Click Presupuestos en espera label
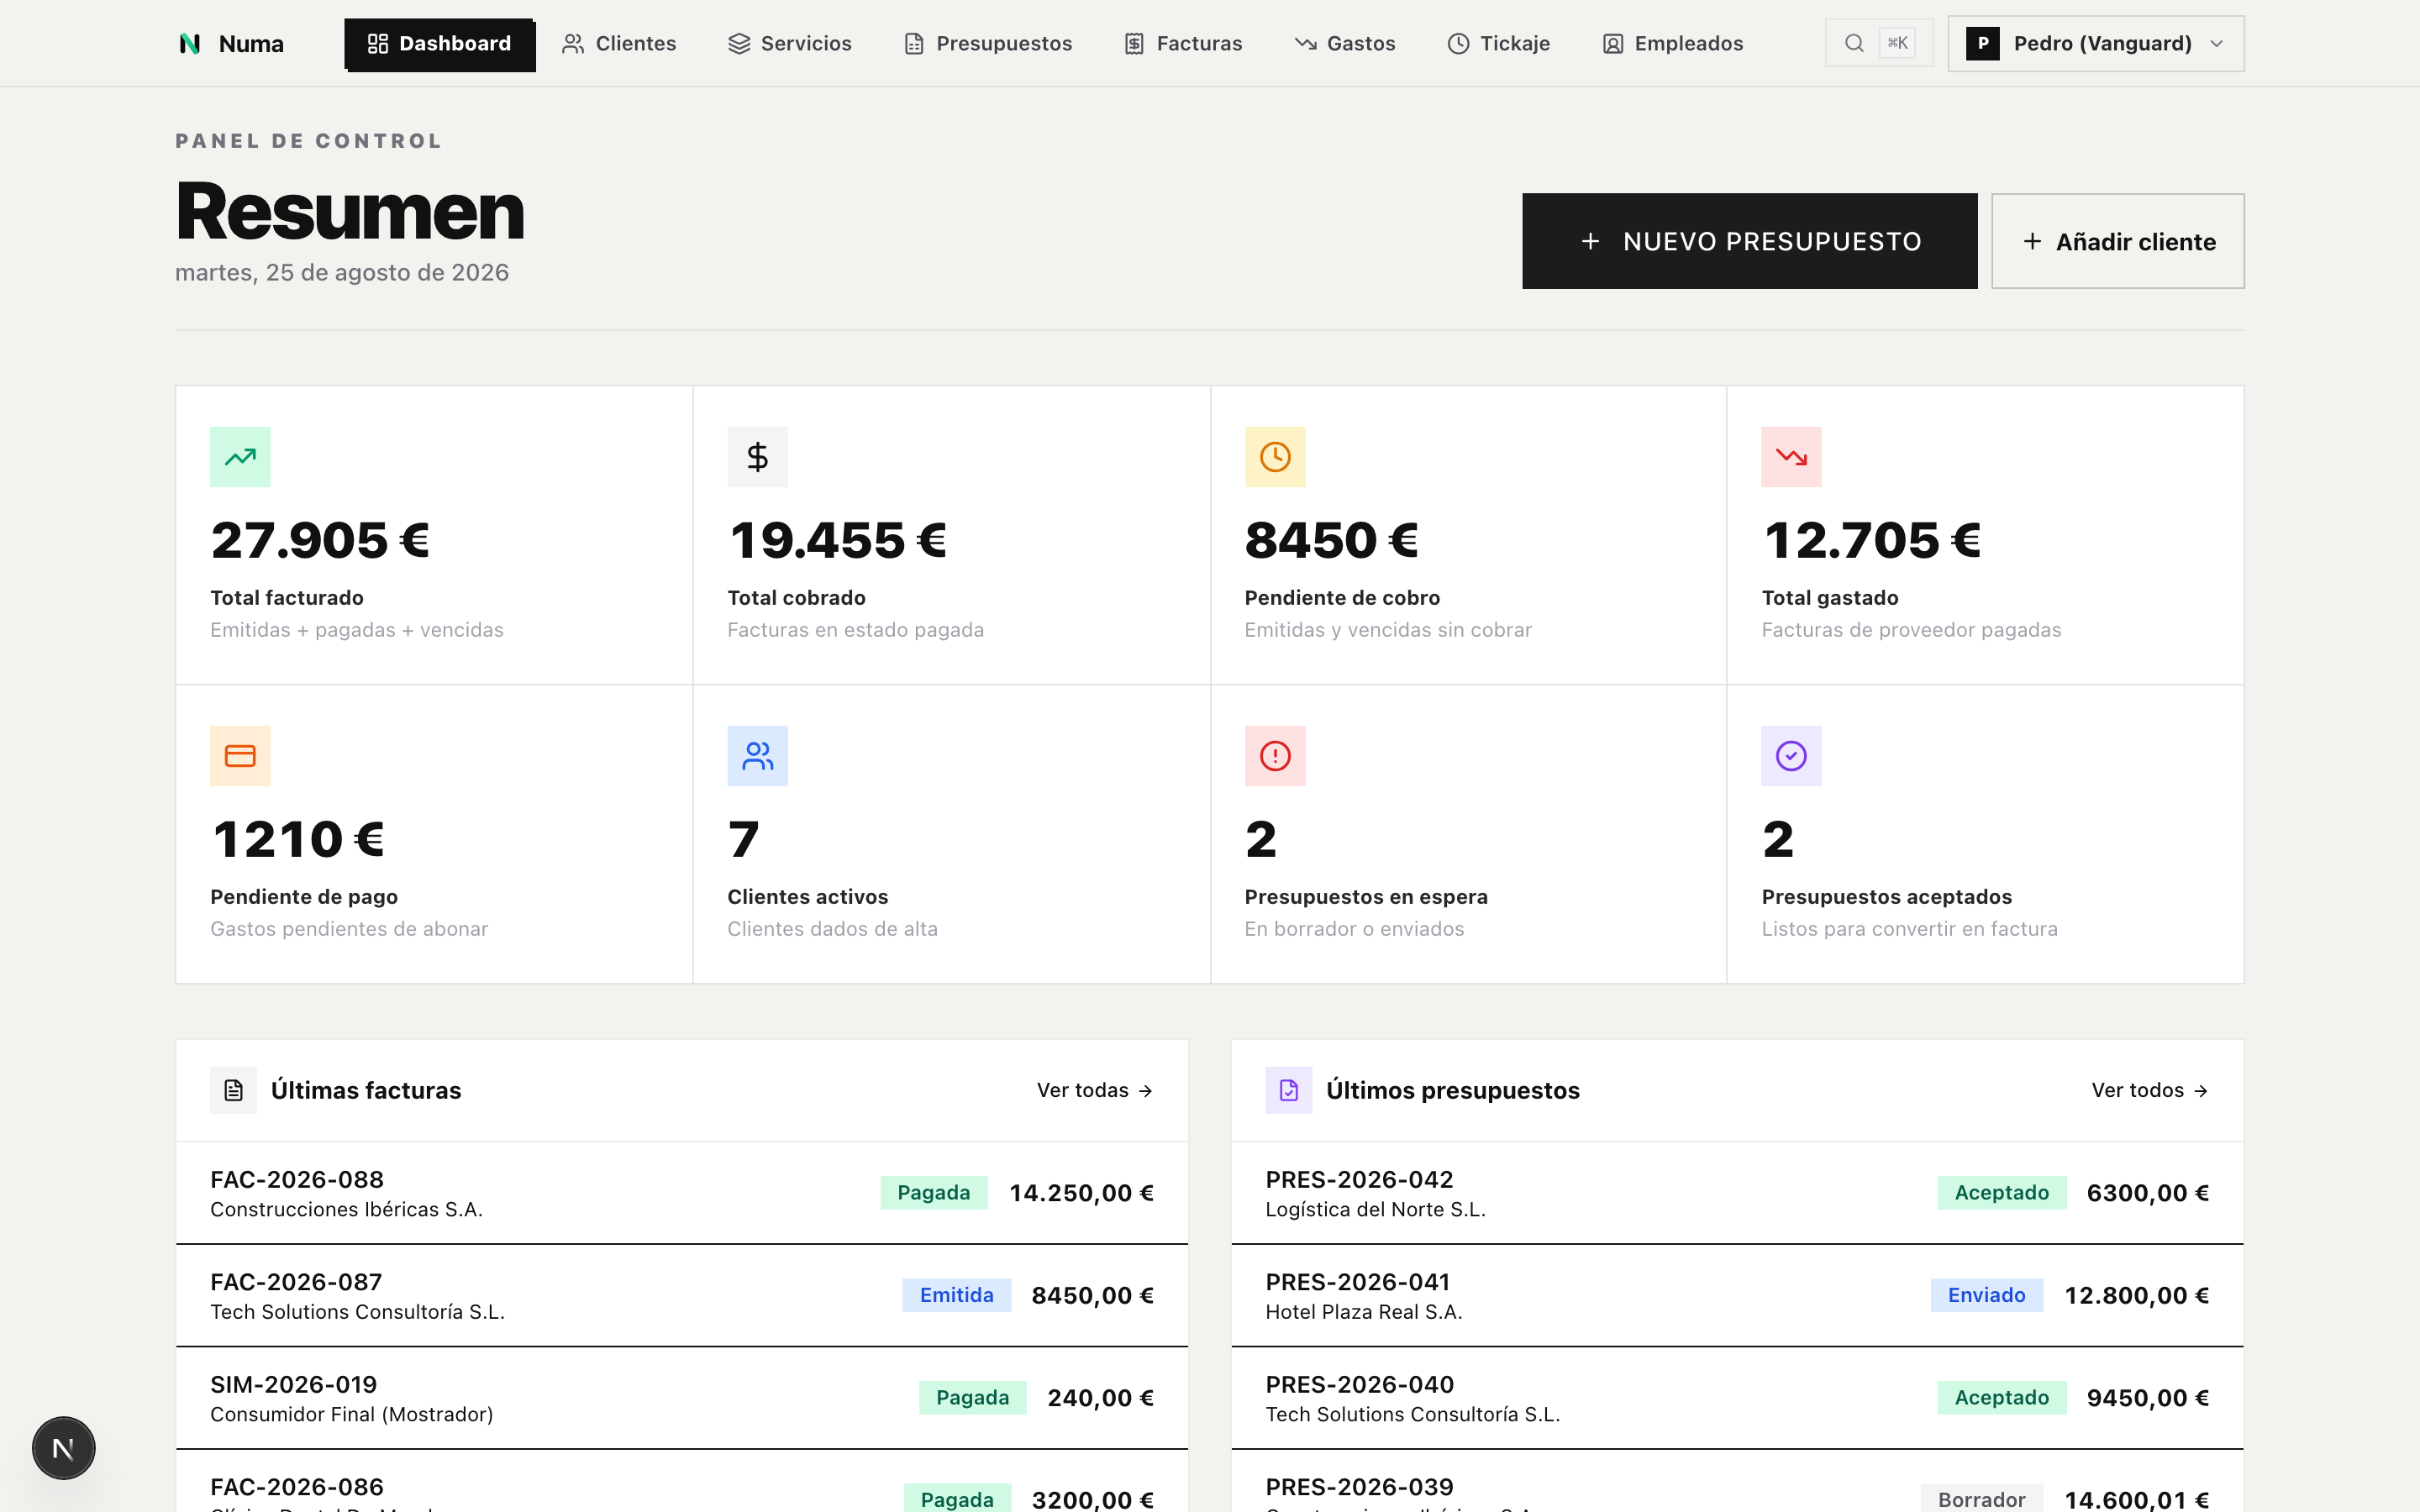Image resolution: width=2420 pixels, height=1512 pixels. [x=1366, y=897]
